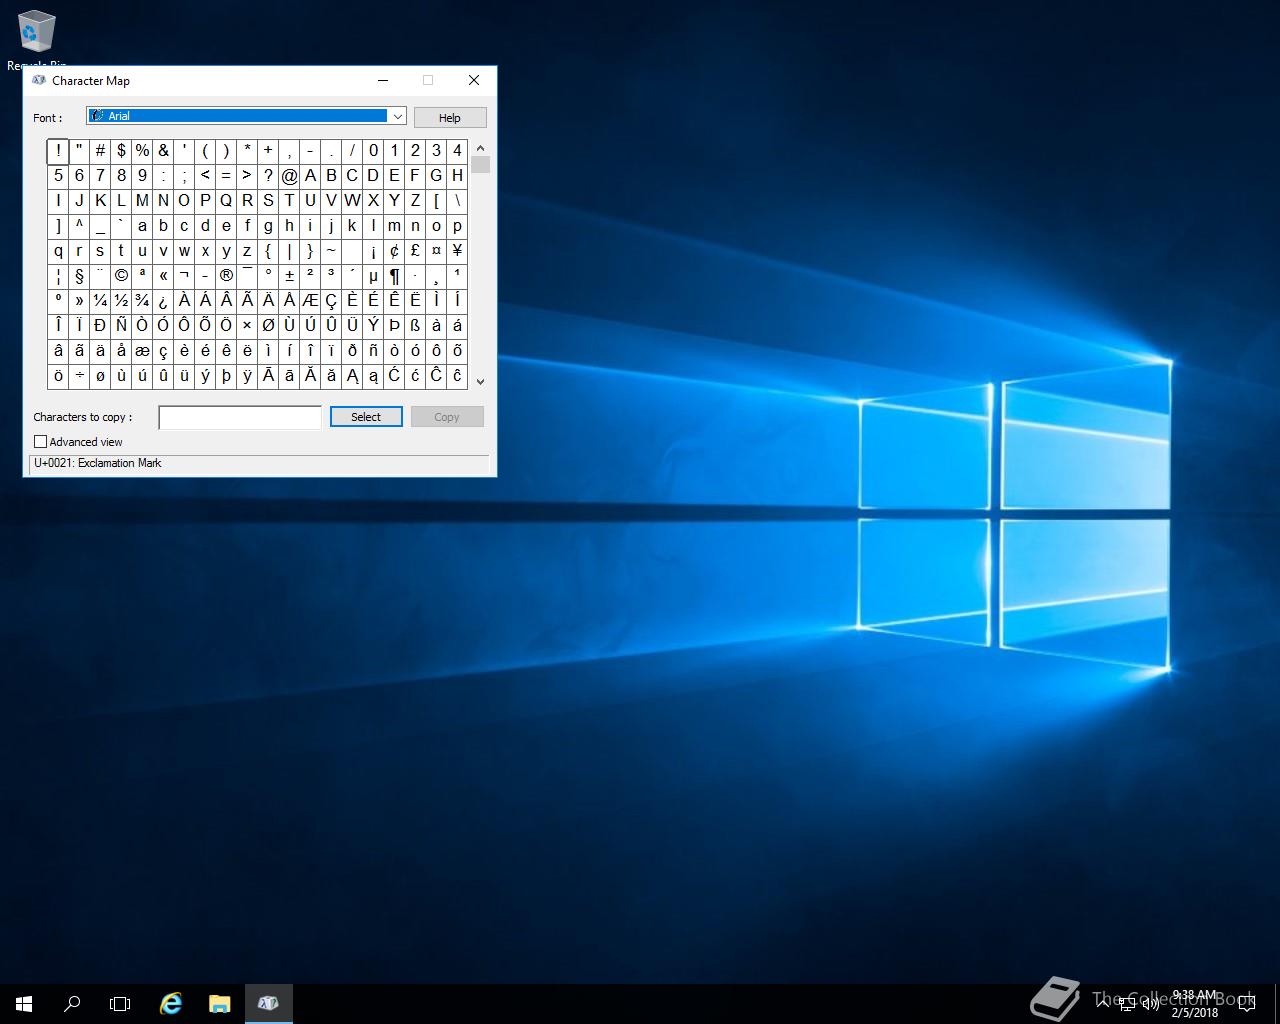
Task: Select the dollar $ character cell
Action: click(121, 151)
